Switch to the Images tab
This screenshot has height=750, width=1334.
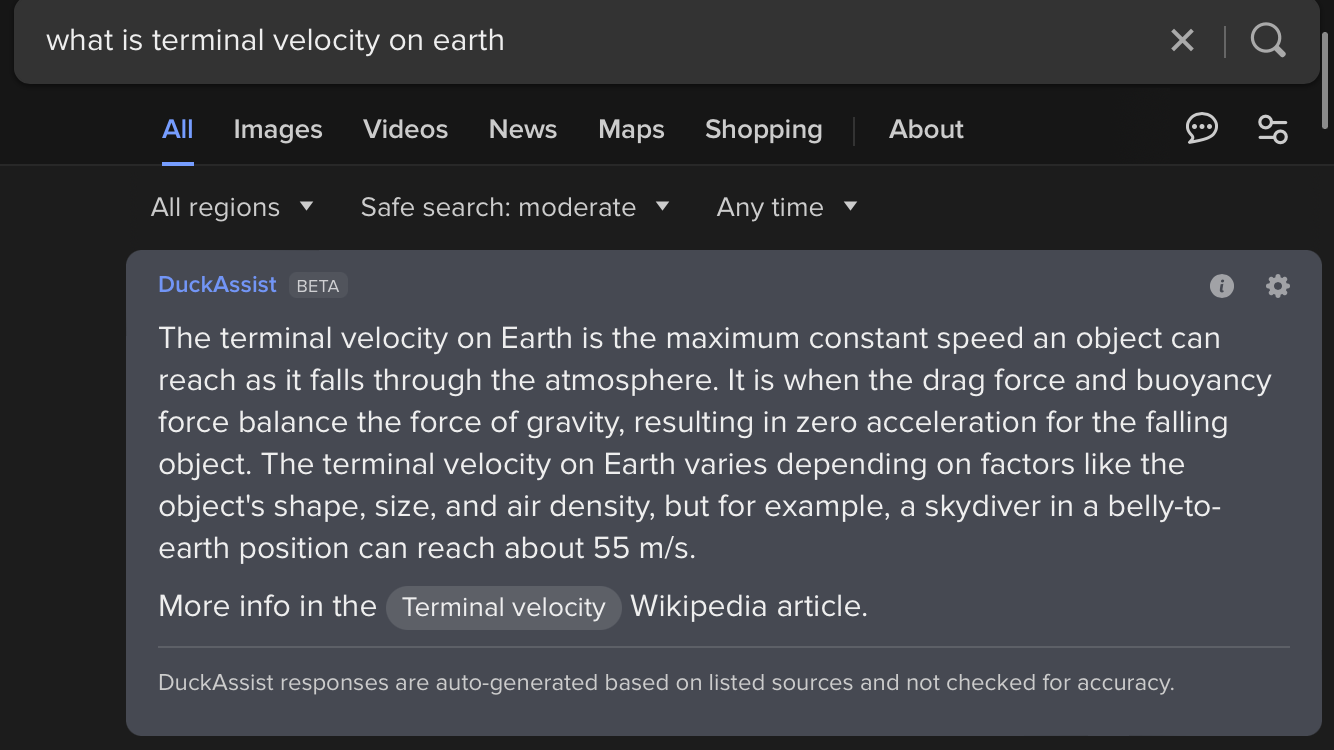pyautogui.click(x=278, y=129)
